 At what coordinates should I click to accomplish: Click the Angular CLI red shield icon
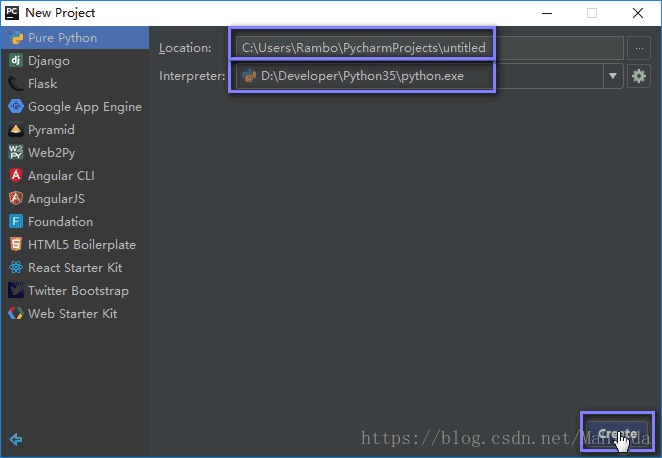point(16,176)
